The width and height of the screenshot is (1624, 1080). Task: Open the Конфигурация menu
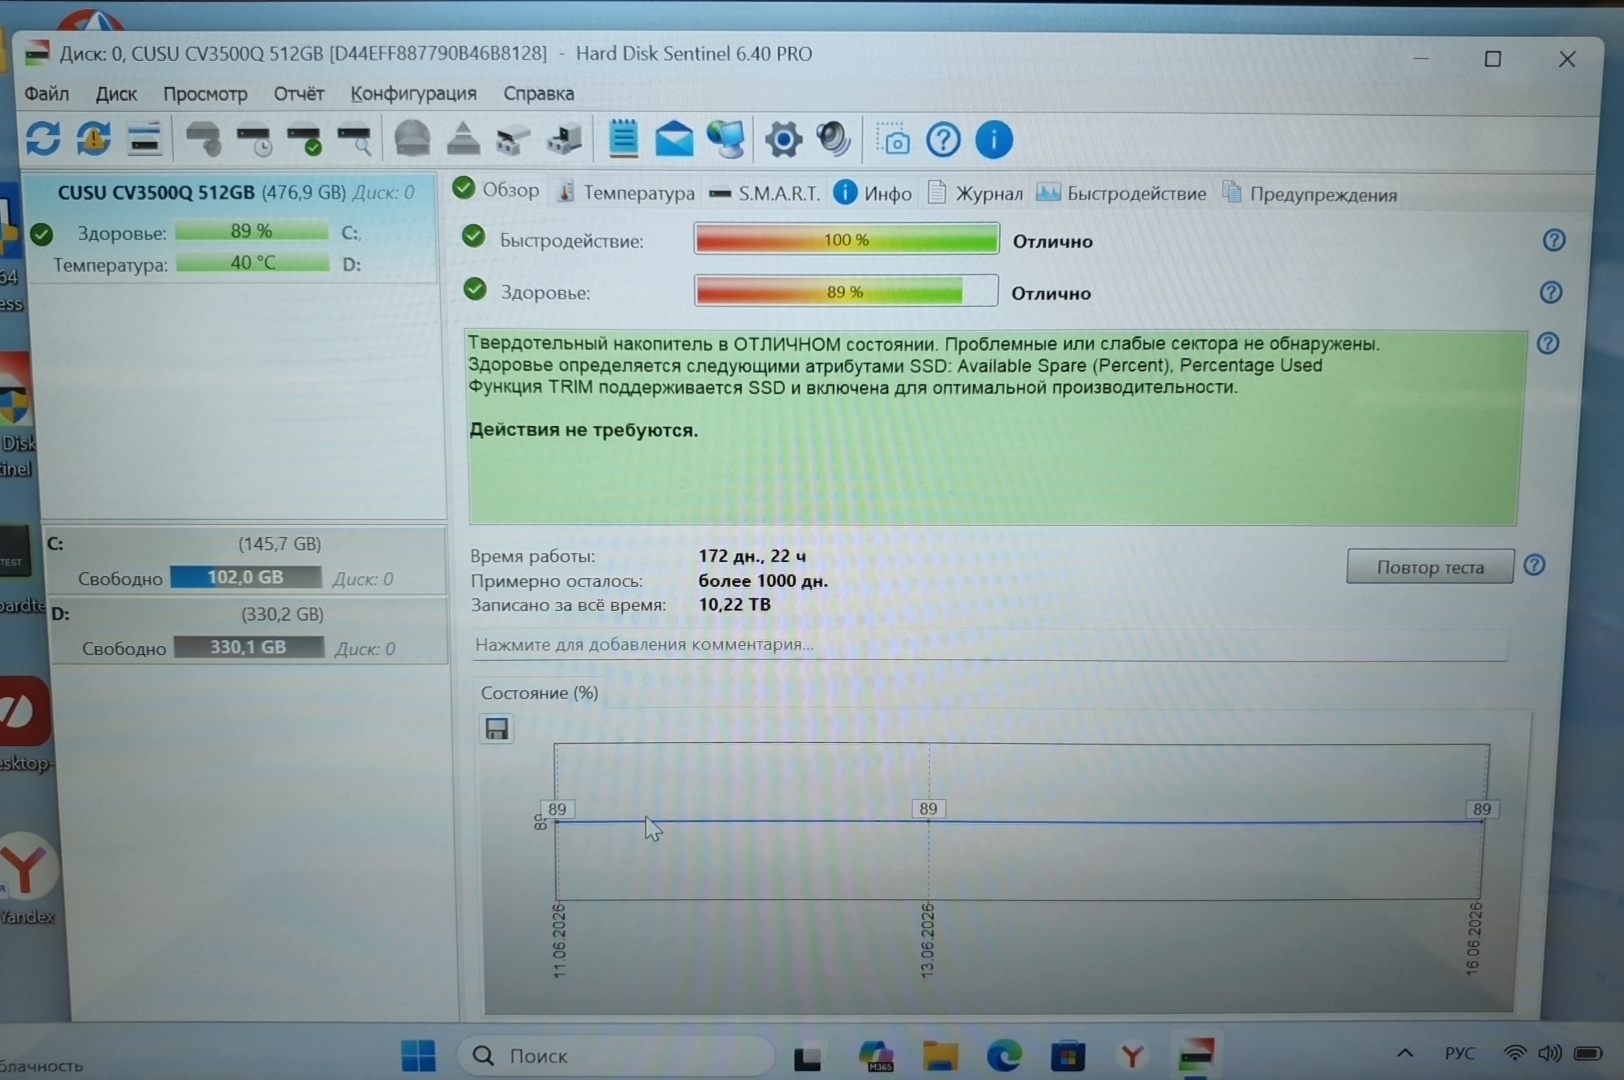point(413,94)
